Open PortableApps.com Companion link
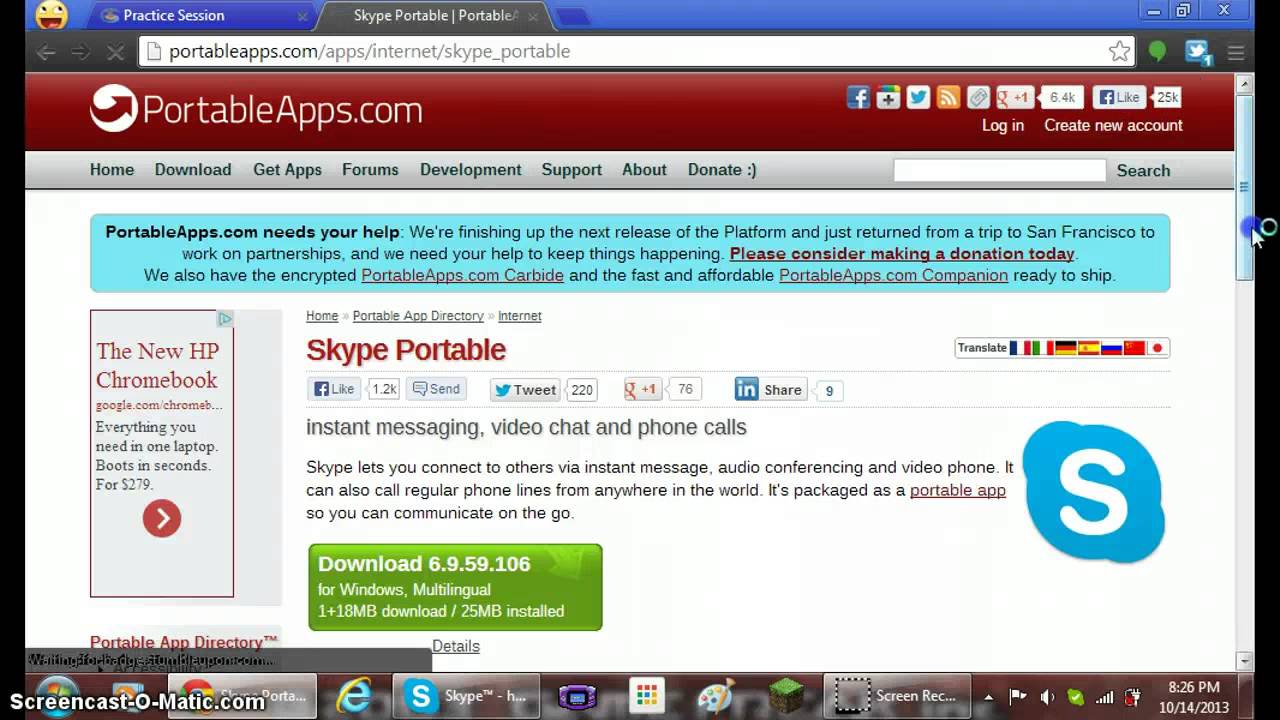 tap(893, 275)
